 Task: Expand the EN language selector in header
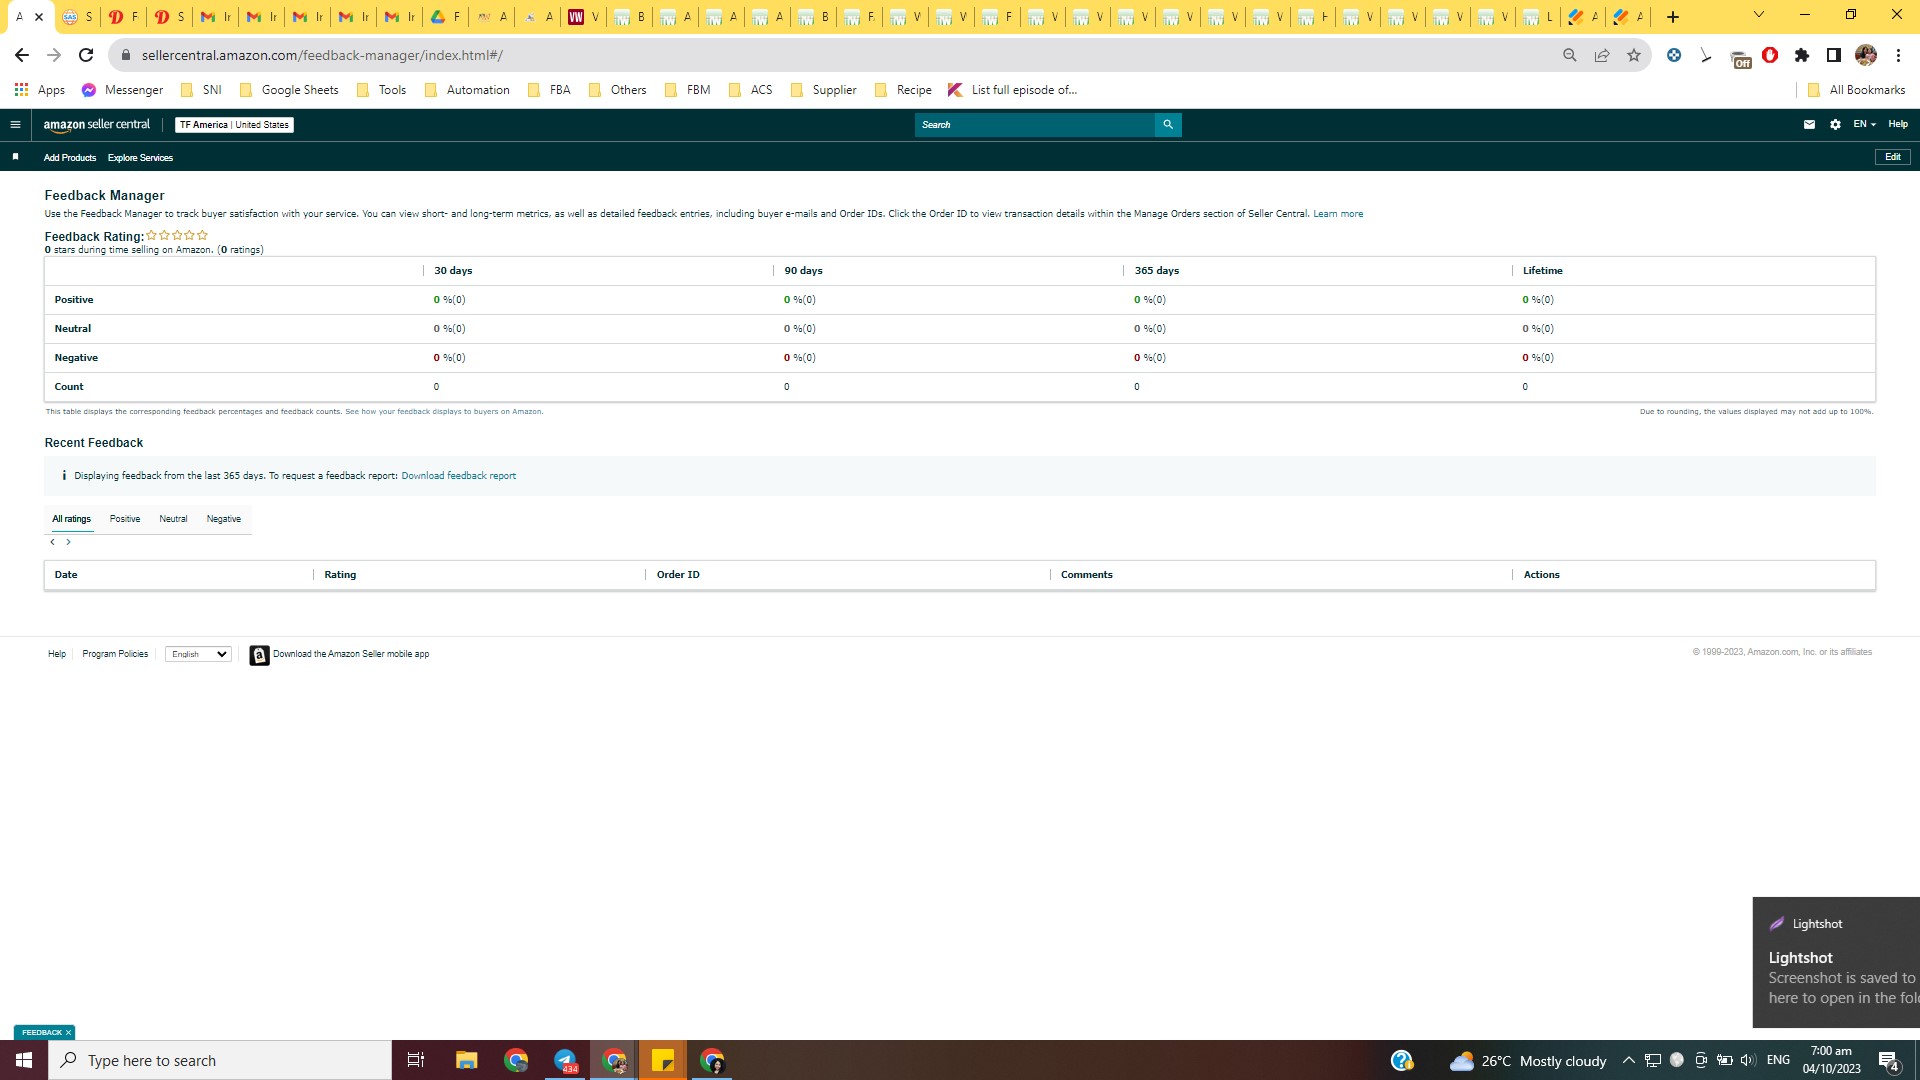1864,124
